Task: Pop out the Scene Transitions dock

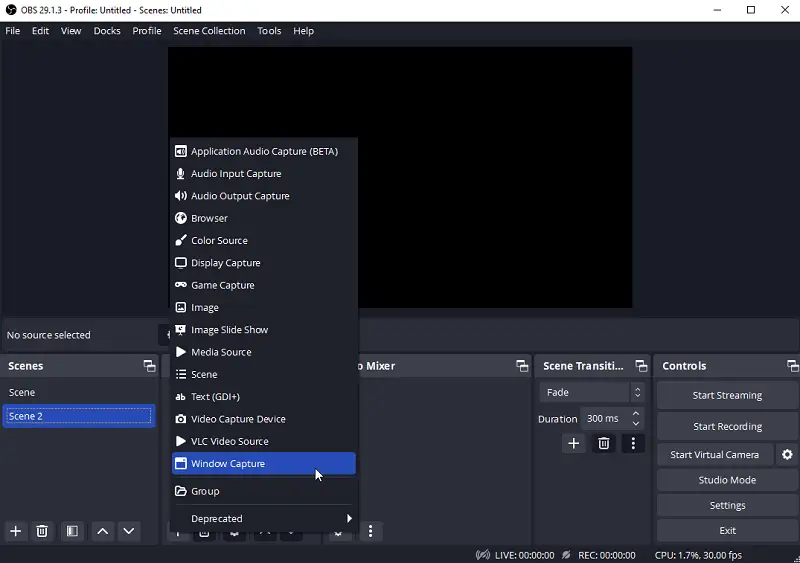Action: 641,366
